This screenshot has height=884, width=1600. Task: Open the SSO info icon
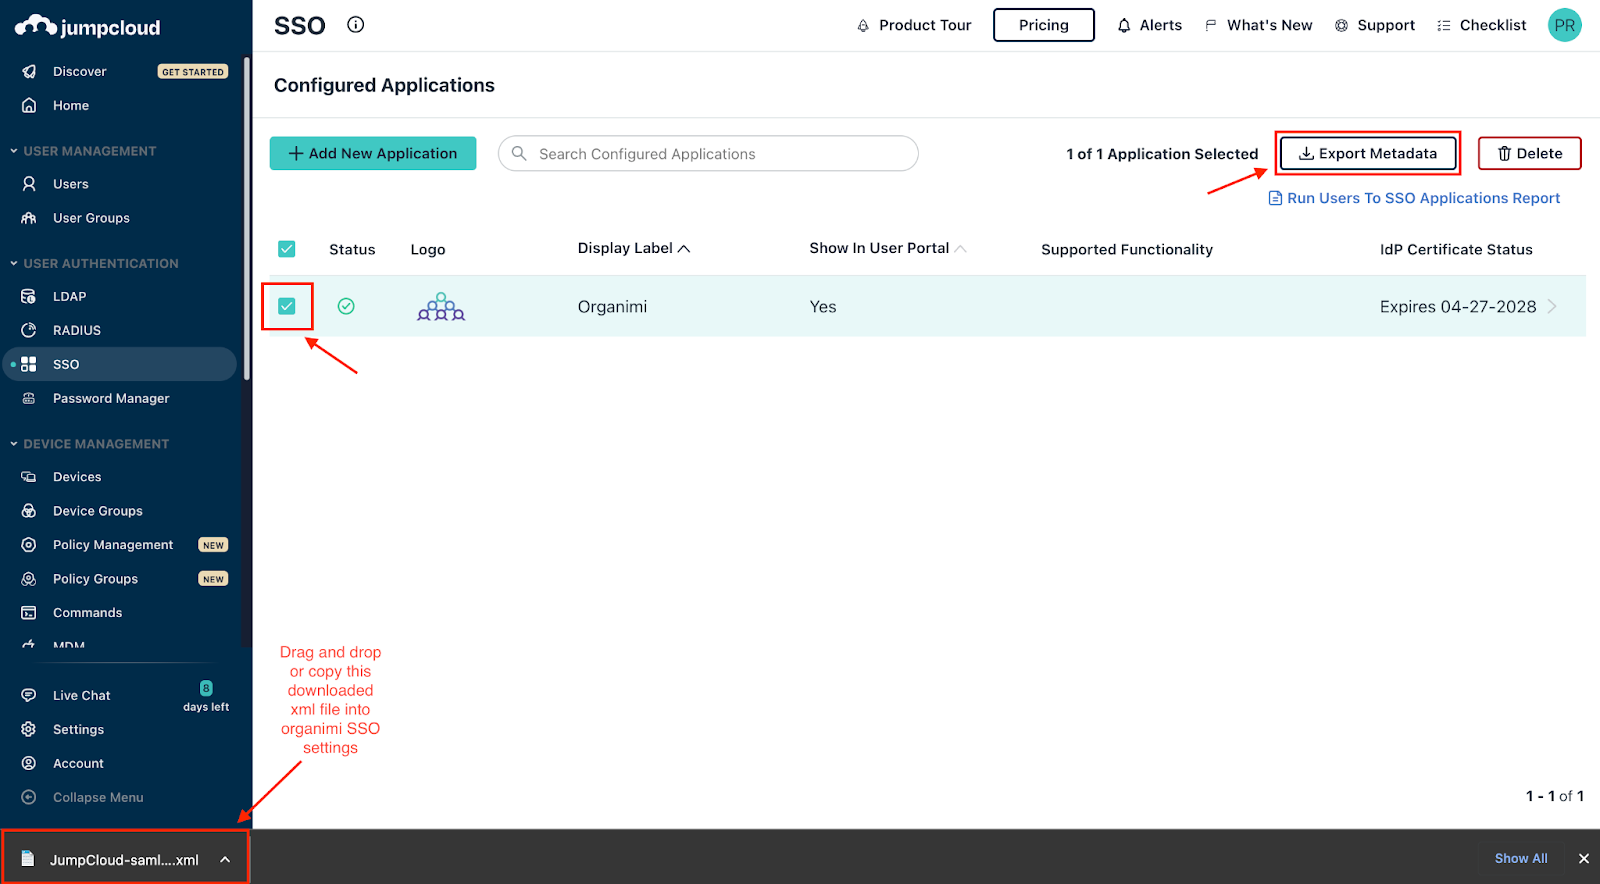point(356,25)
